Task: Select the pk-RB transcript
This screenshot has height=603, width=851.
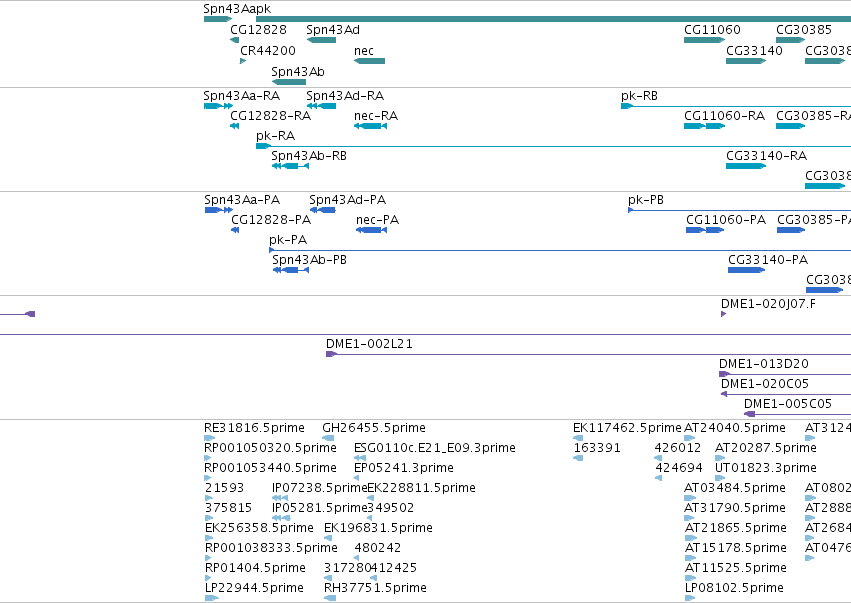Action: click(x=736, y=106)
